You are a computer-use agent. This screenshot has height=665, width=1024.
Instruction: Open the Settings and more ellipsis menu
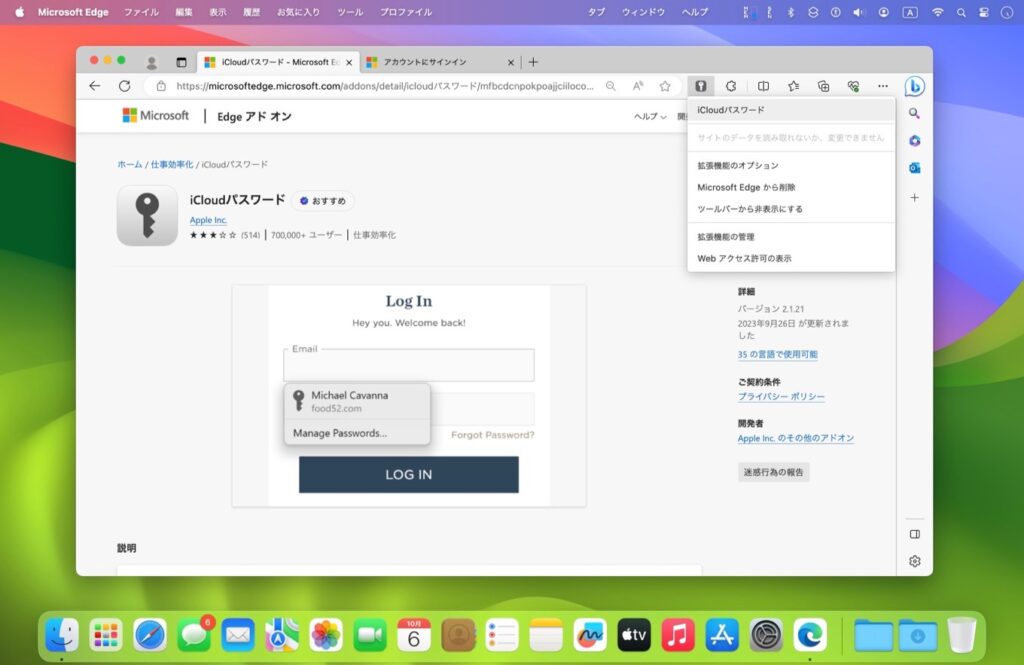click(883, 86)
